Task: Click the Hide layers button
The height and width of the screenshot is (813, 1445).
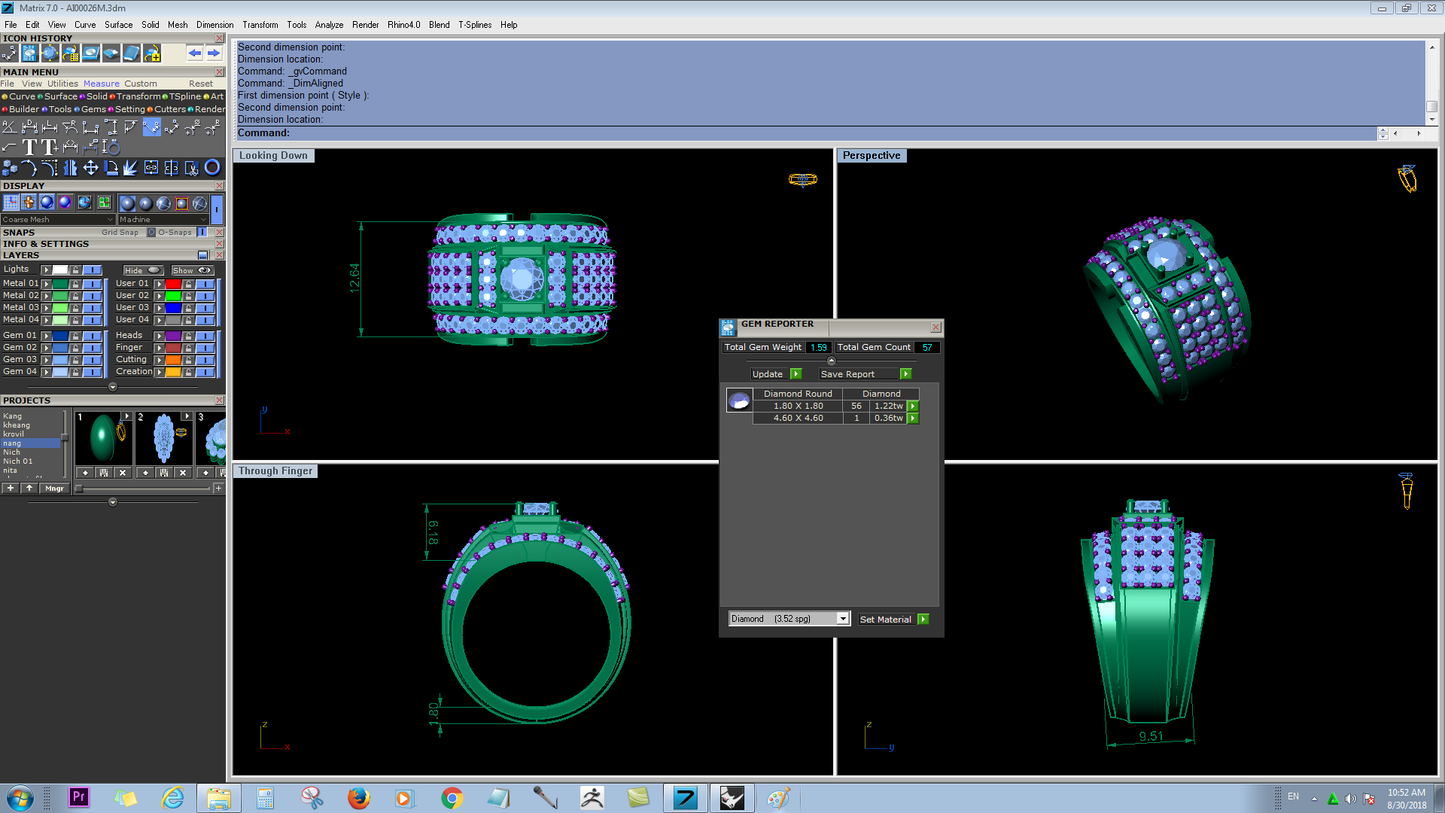Action: (x=143, y=270)
